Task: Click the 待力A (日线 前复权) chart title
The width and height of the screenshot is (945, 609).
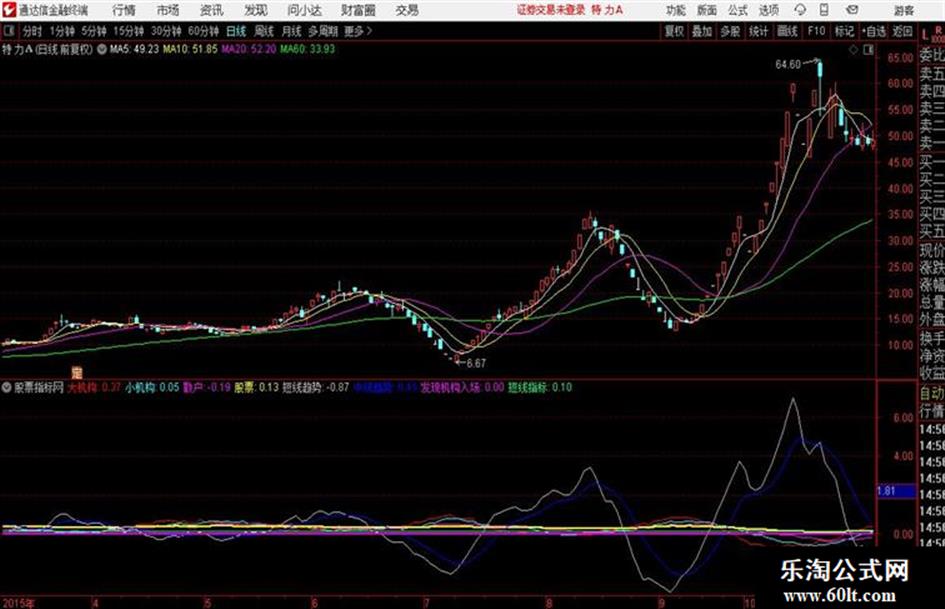Action: point(48,49)
